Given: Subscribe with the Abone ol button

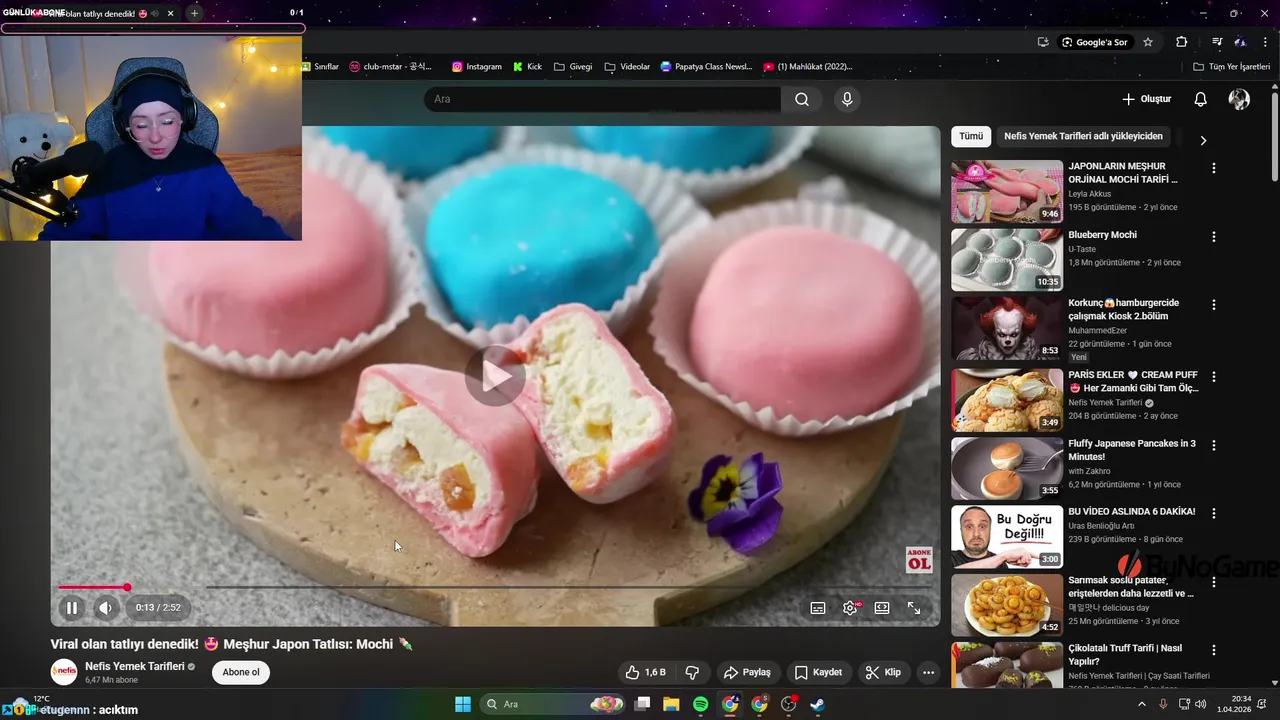Looking at the screenshot, I should click(x=241, y=672).
